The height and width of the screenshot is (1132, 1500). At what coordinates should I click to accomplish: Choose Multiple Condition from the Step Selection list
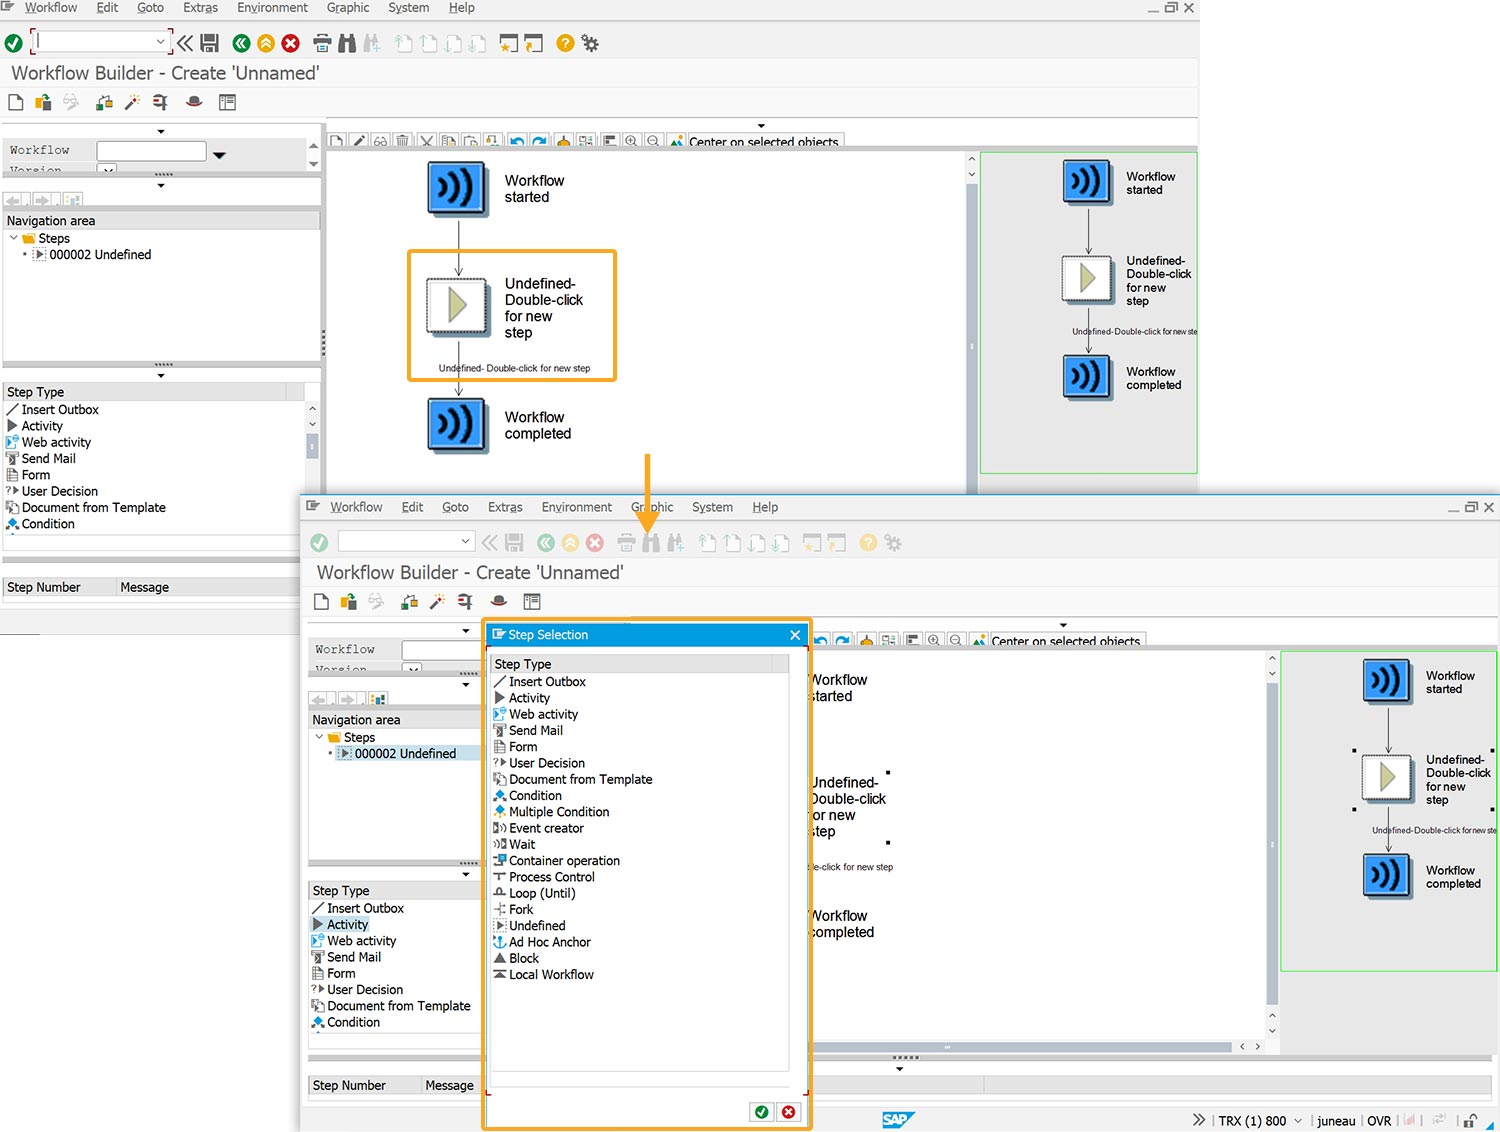(x=558, y=812)
